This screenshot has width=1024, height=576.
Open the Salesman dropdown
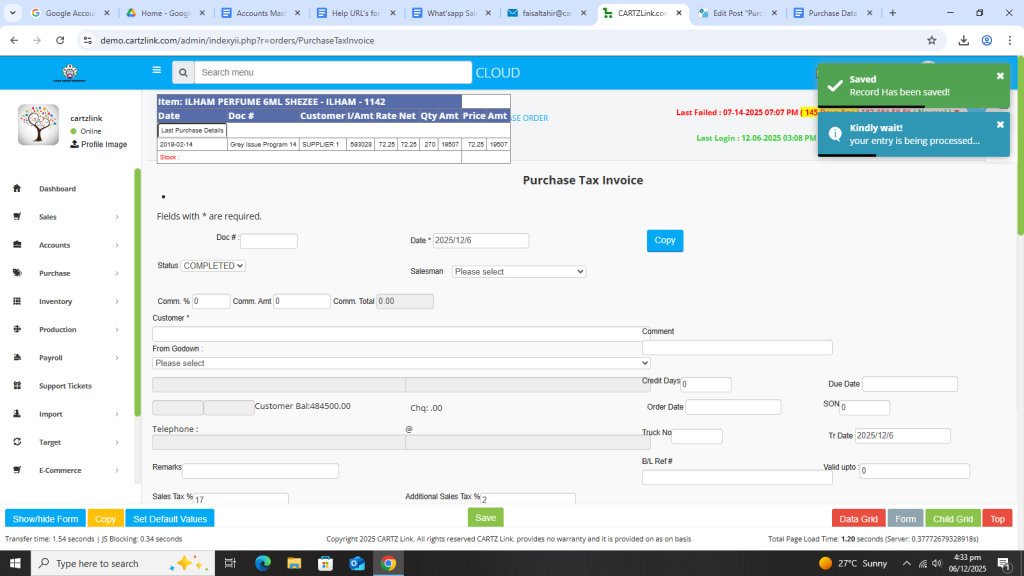pos(518,271)
